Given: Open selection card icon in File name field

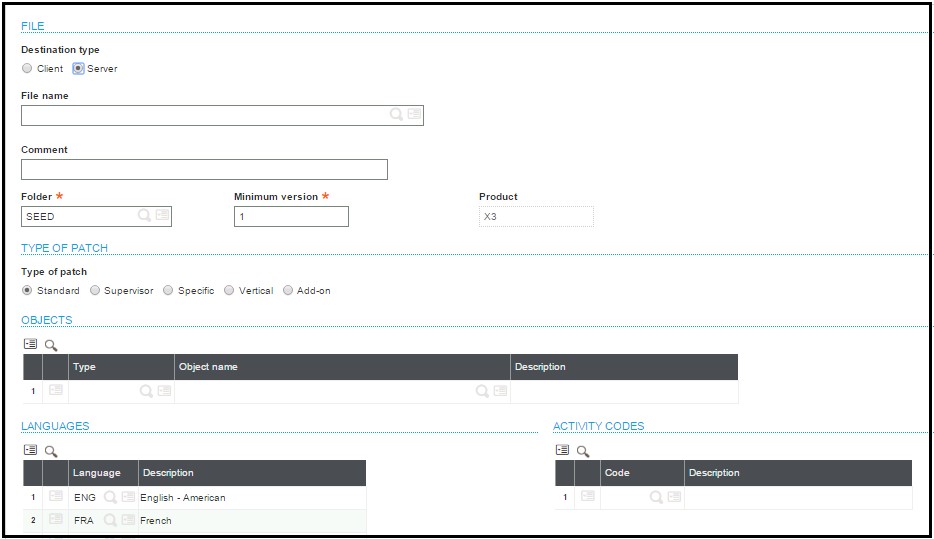Looking at the screenshot, I should pos(415,113).
